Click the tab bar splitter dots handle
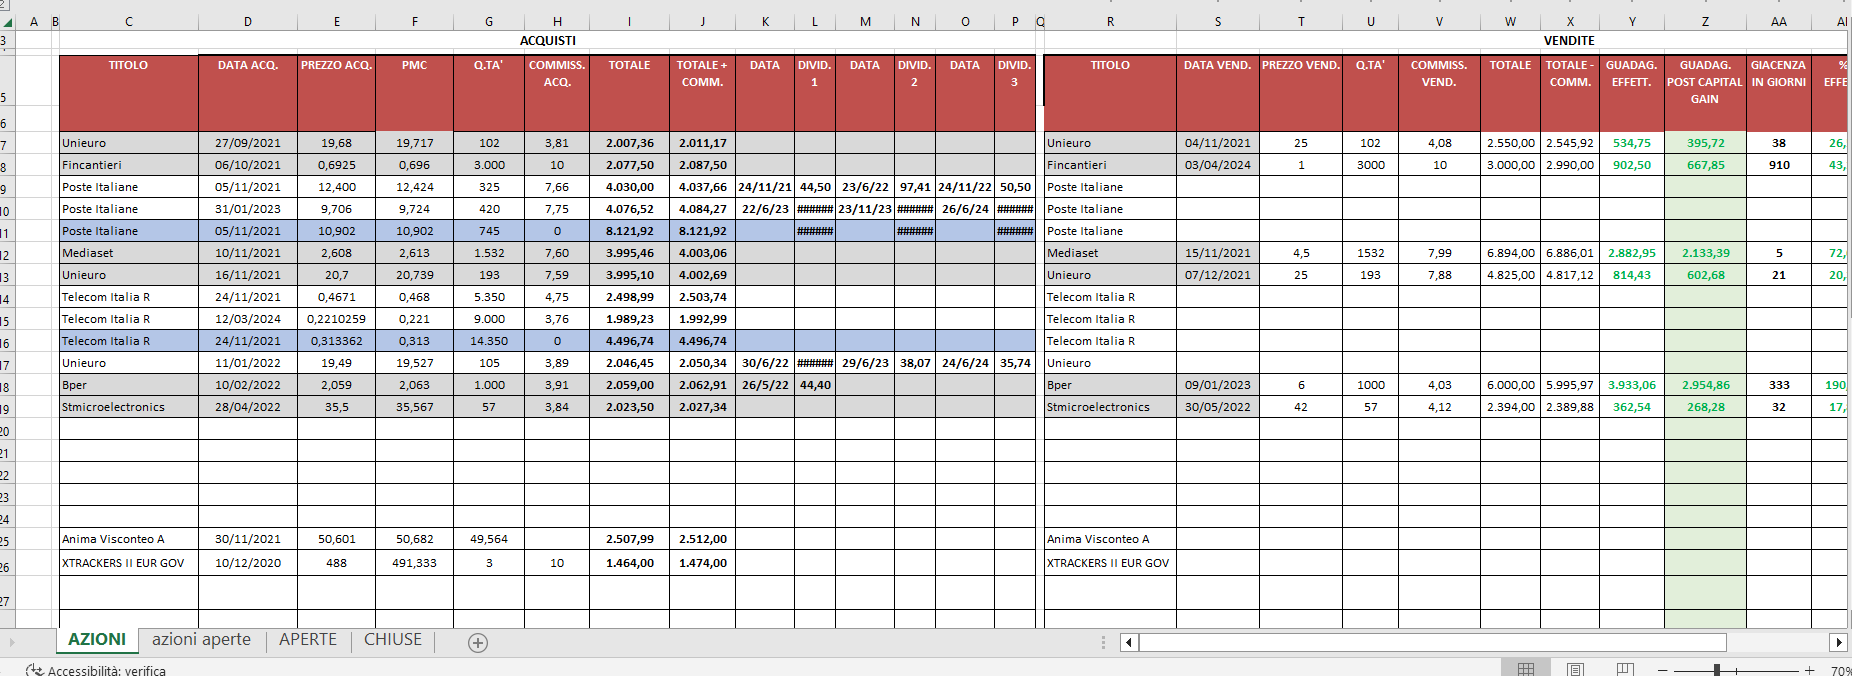Viewport: 1852px width, 676px height. point(1103,642)
